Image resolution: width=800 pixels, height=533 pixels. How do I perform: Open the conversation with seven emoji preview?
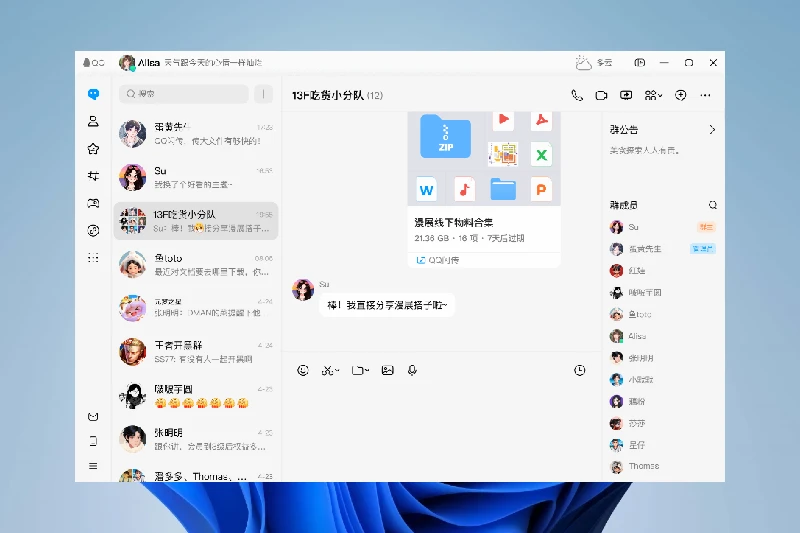(195, 396)
